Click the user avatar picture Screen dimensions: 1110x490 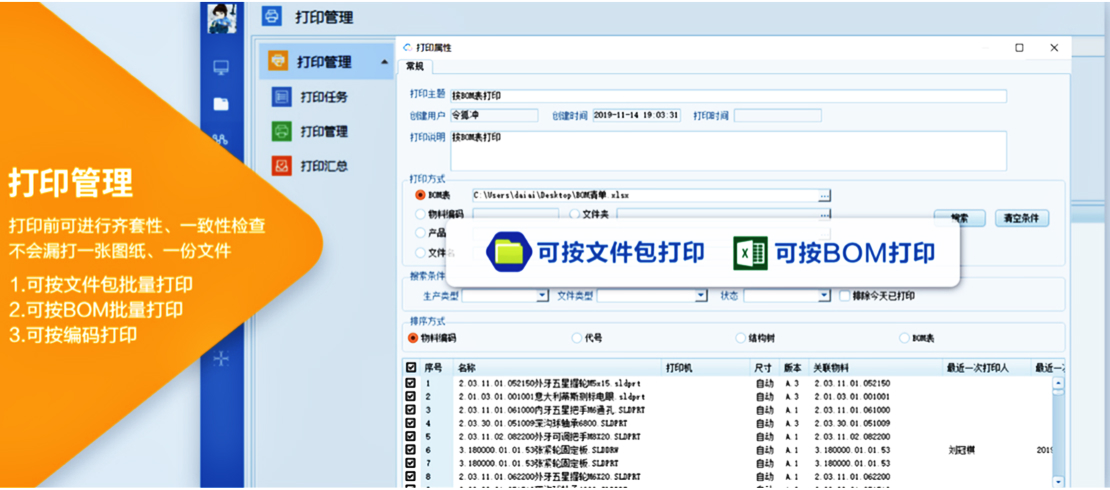click(222, 17)
